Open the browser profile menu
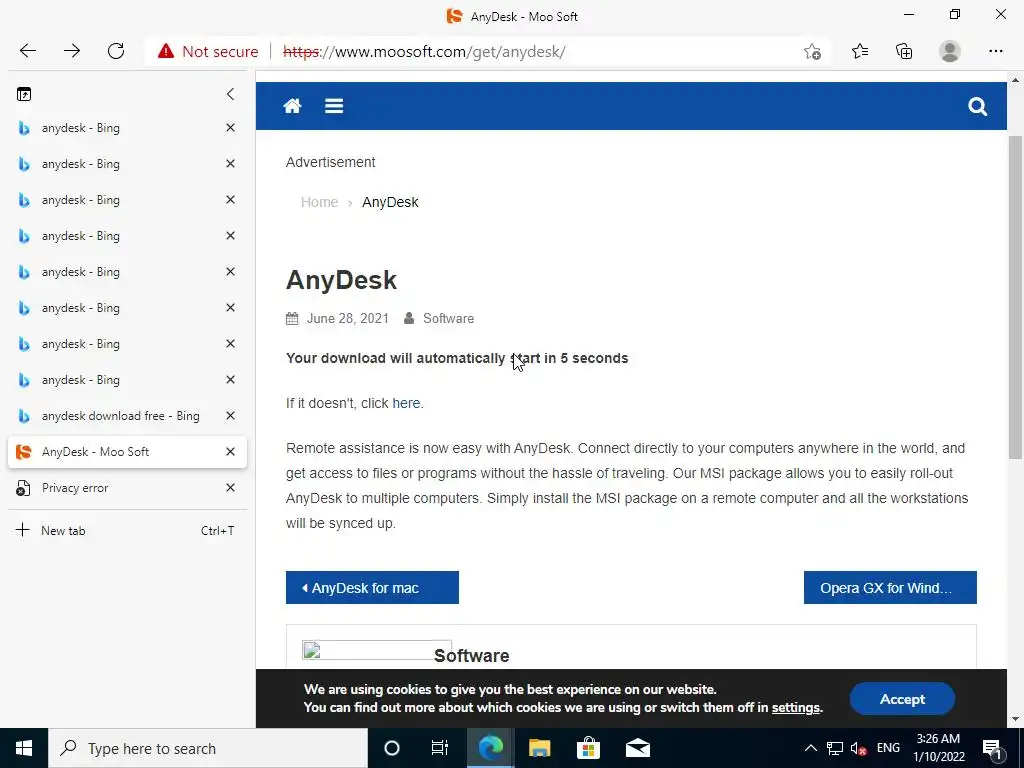 point(950,51)
